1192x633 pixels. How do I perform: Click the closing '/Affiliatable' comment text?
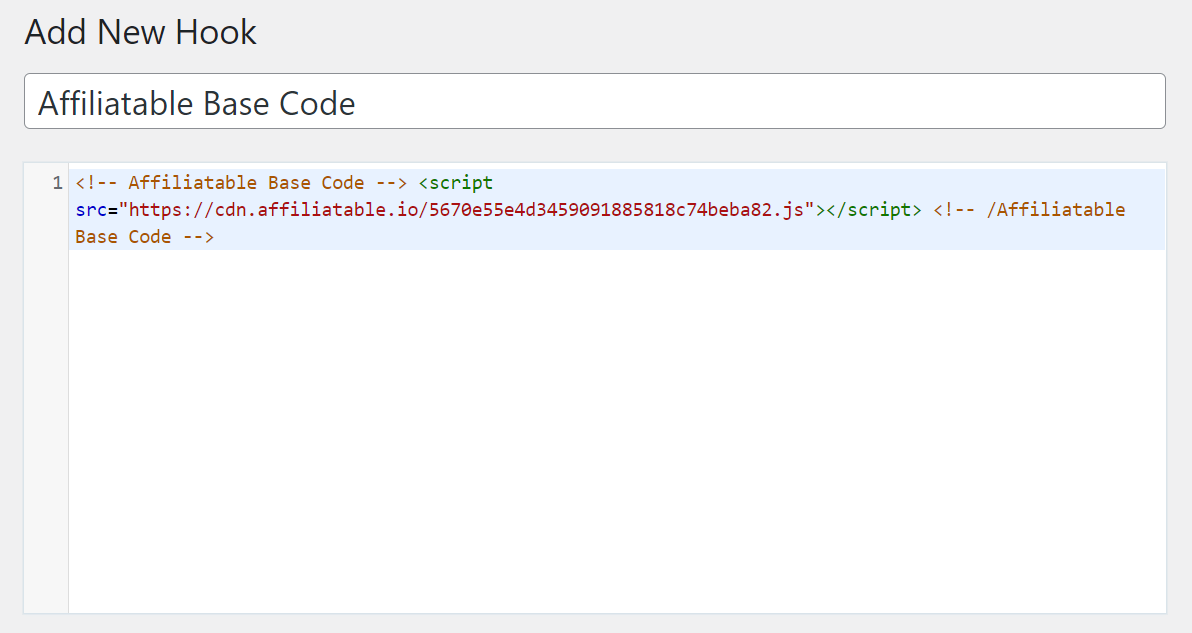click(x=1055, y=210)
